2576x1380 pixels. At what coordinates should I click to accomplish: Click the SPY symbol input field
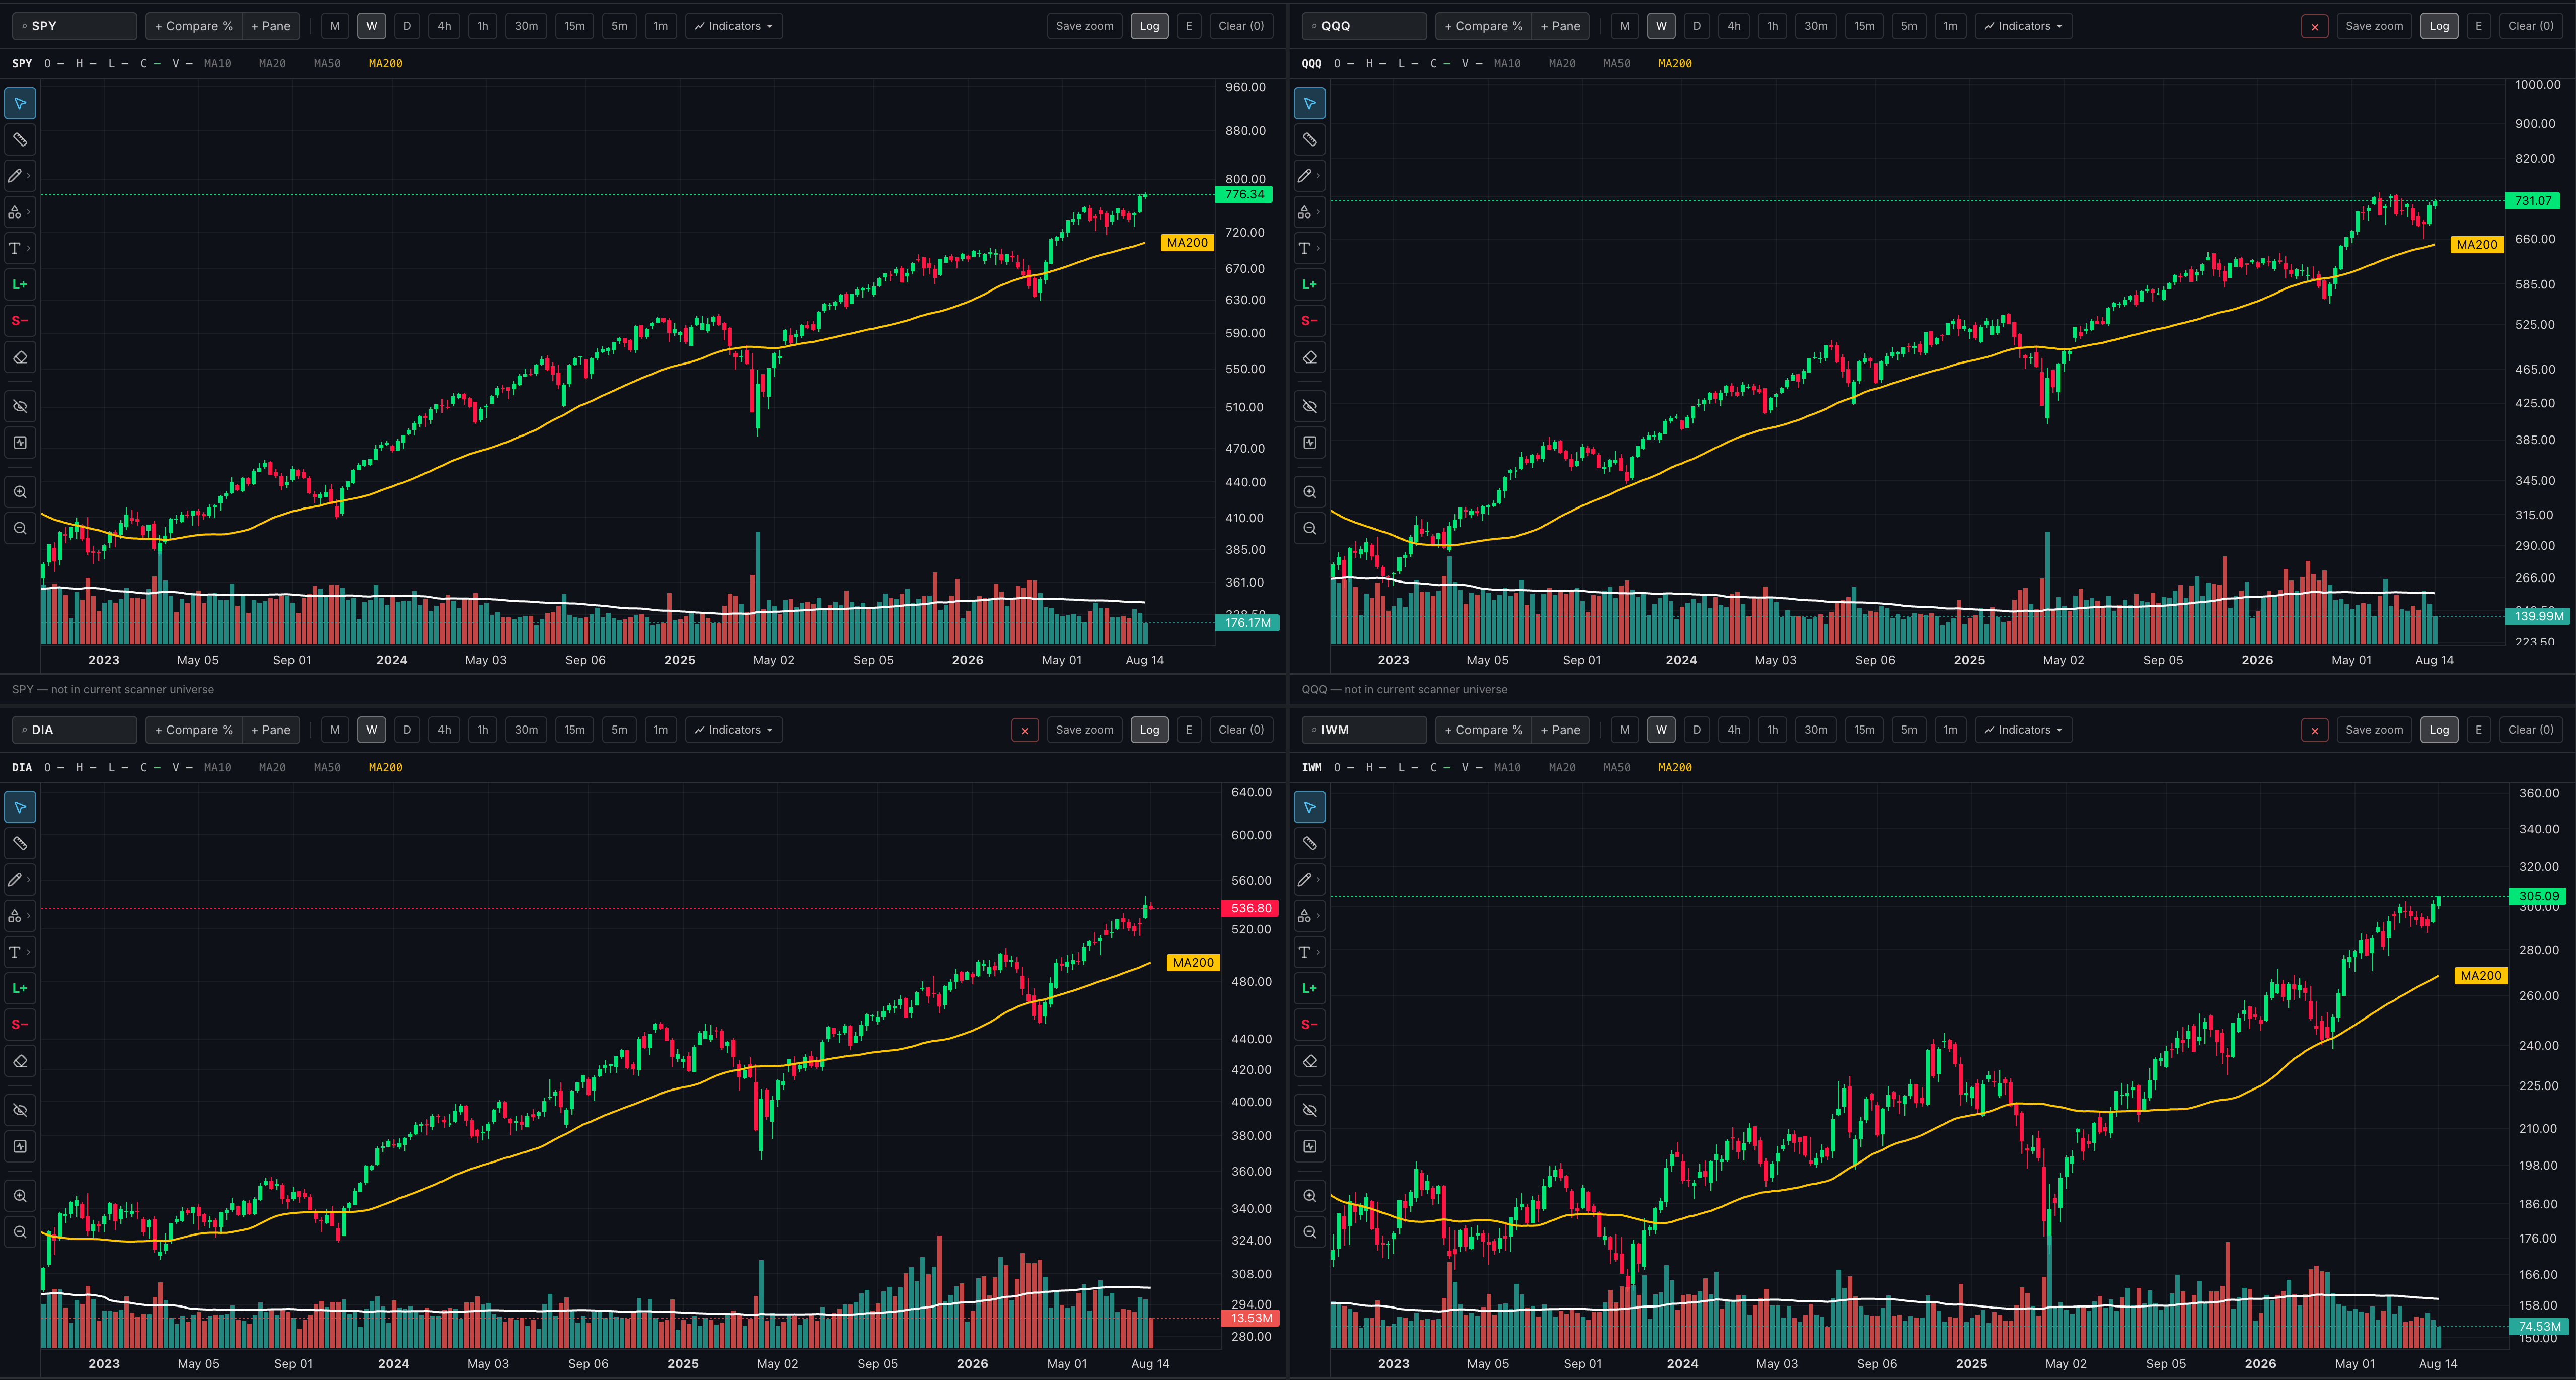[75, 26]
